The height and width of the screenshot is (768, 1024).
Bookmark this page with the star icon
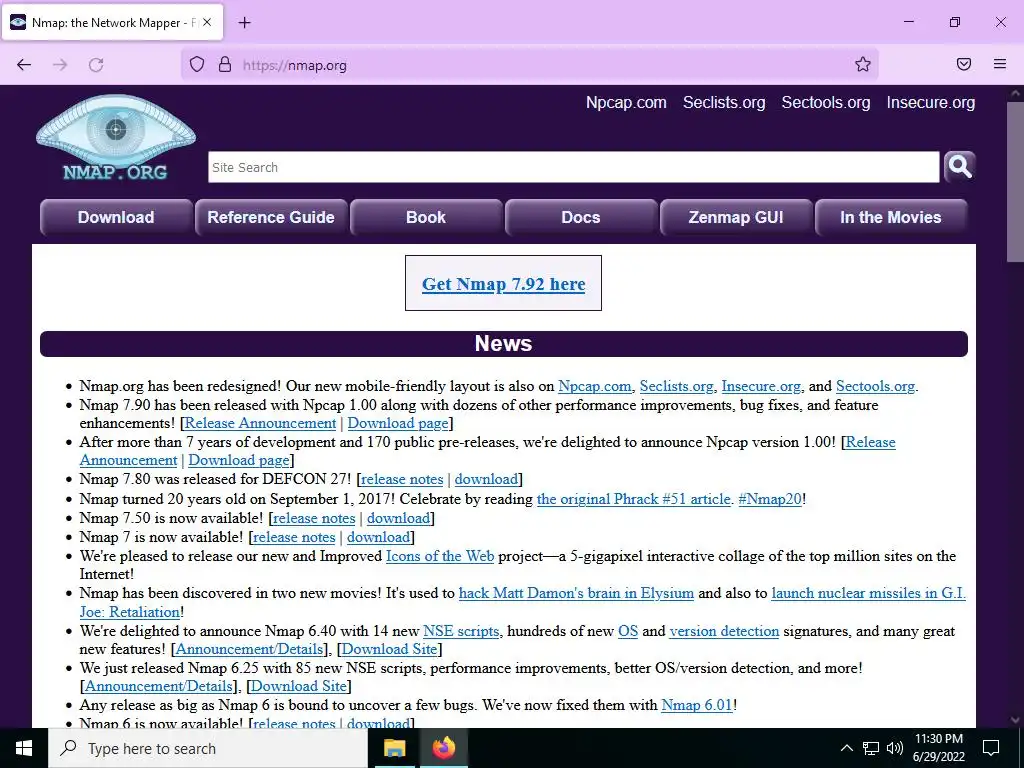(x=863, y=64)
